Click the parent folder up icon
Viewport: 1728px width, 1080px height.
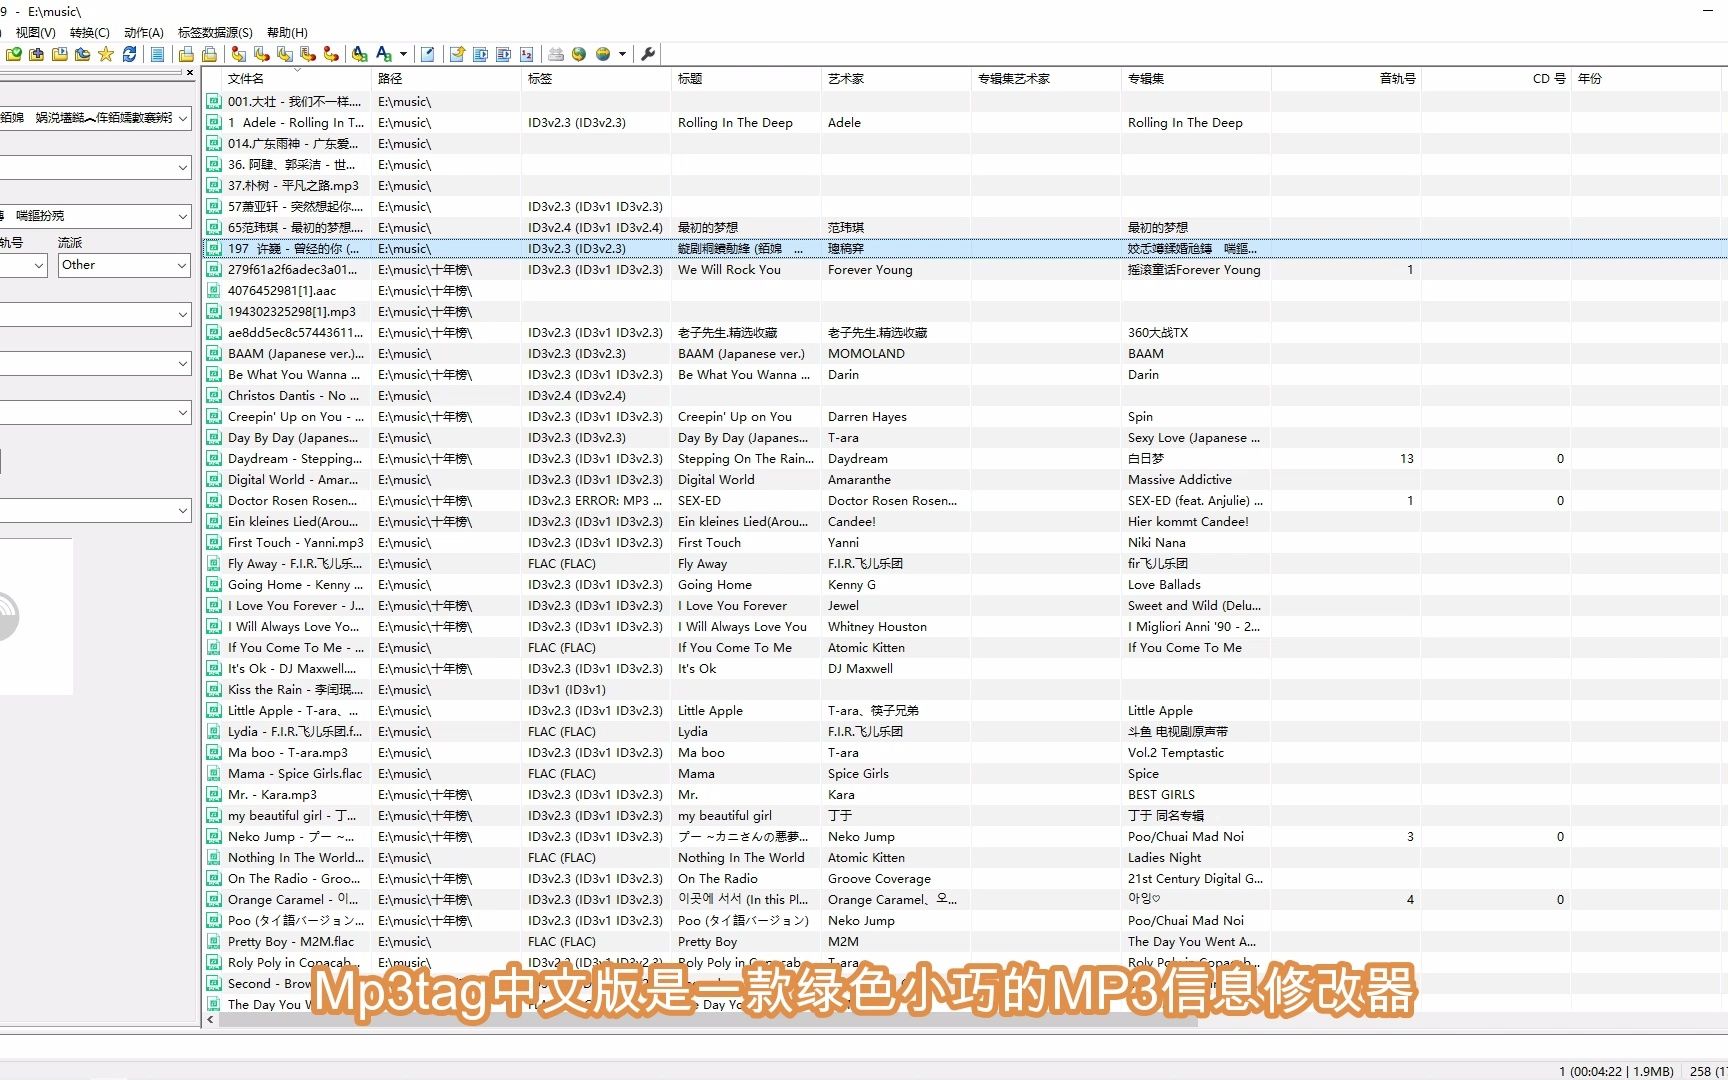pyautogui.click(x=83, y=54)
